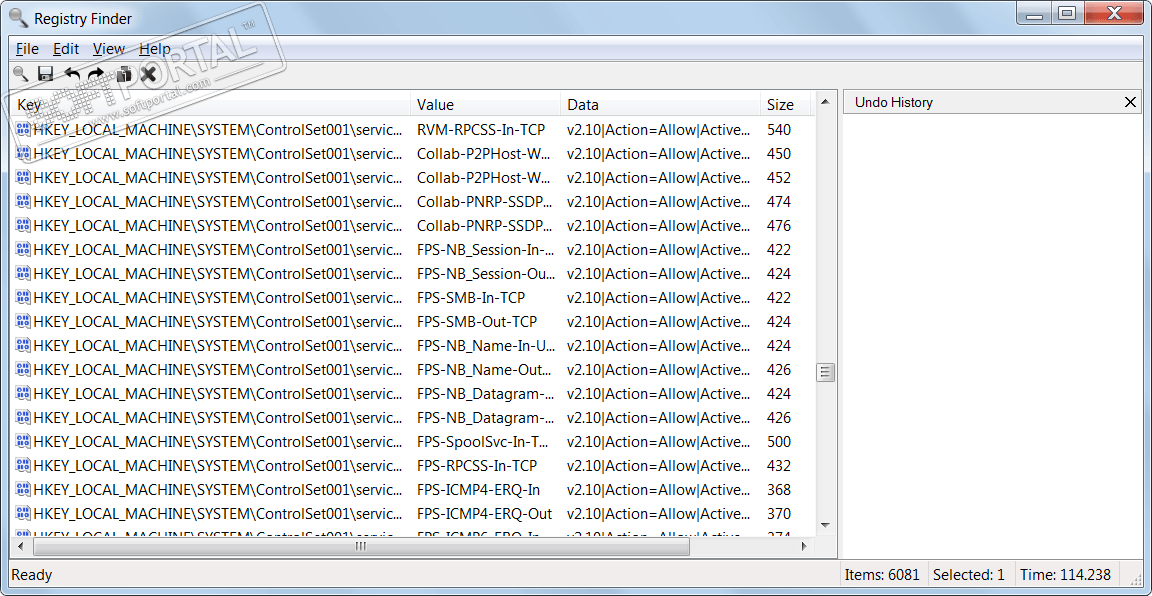
Task: Select the RVM-RPCSS-In-TCP value cell
Action: pyautogui.click(x=481, y=130)
